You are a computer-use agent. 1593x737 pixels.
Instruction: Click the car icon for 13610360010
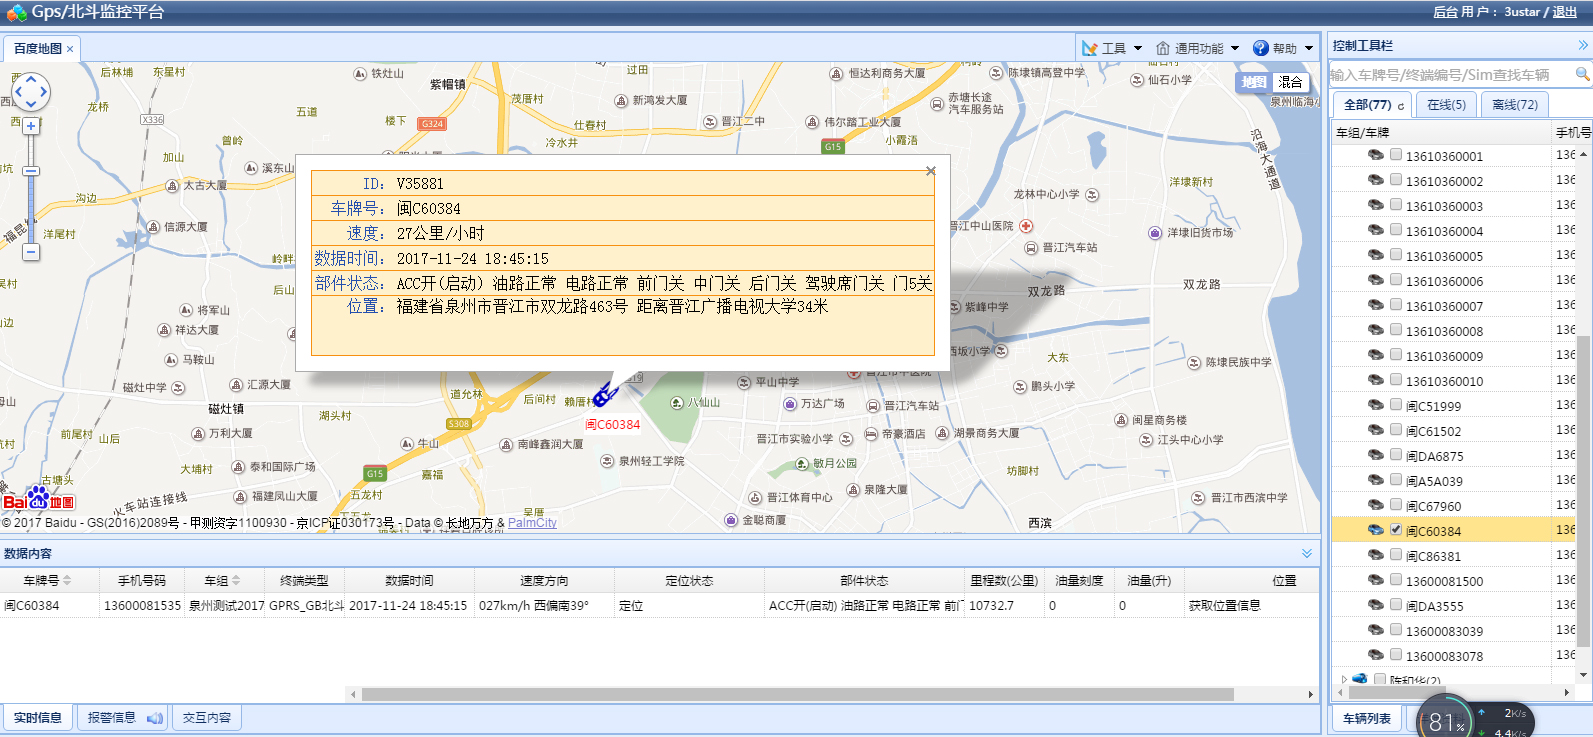pos(1376,380)
